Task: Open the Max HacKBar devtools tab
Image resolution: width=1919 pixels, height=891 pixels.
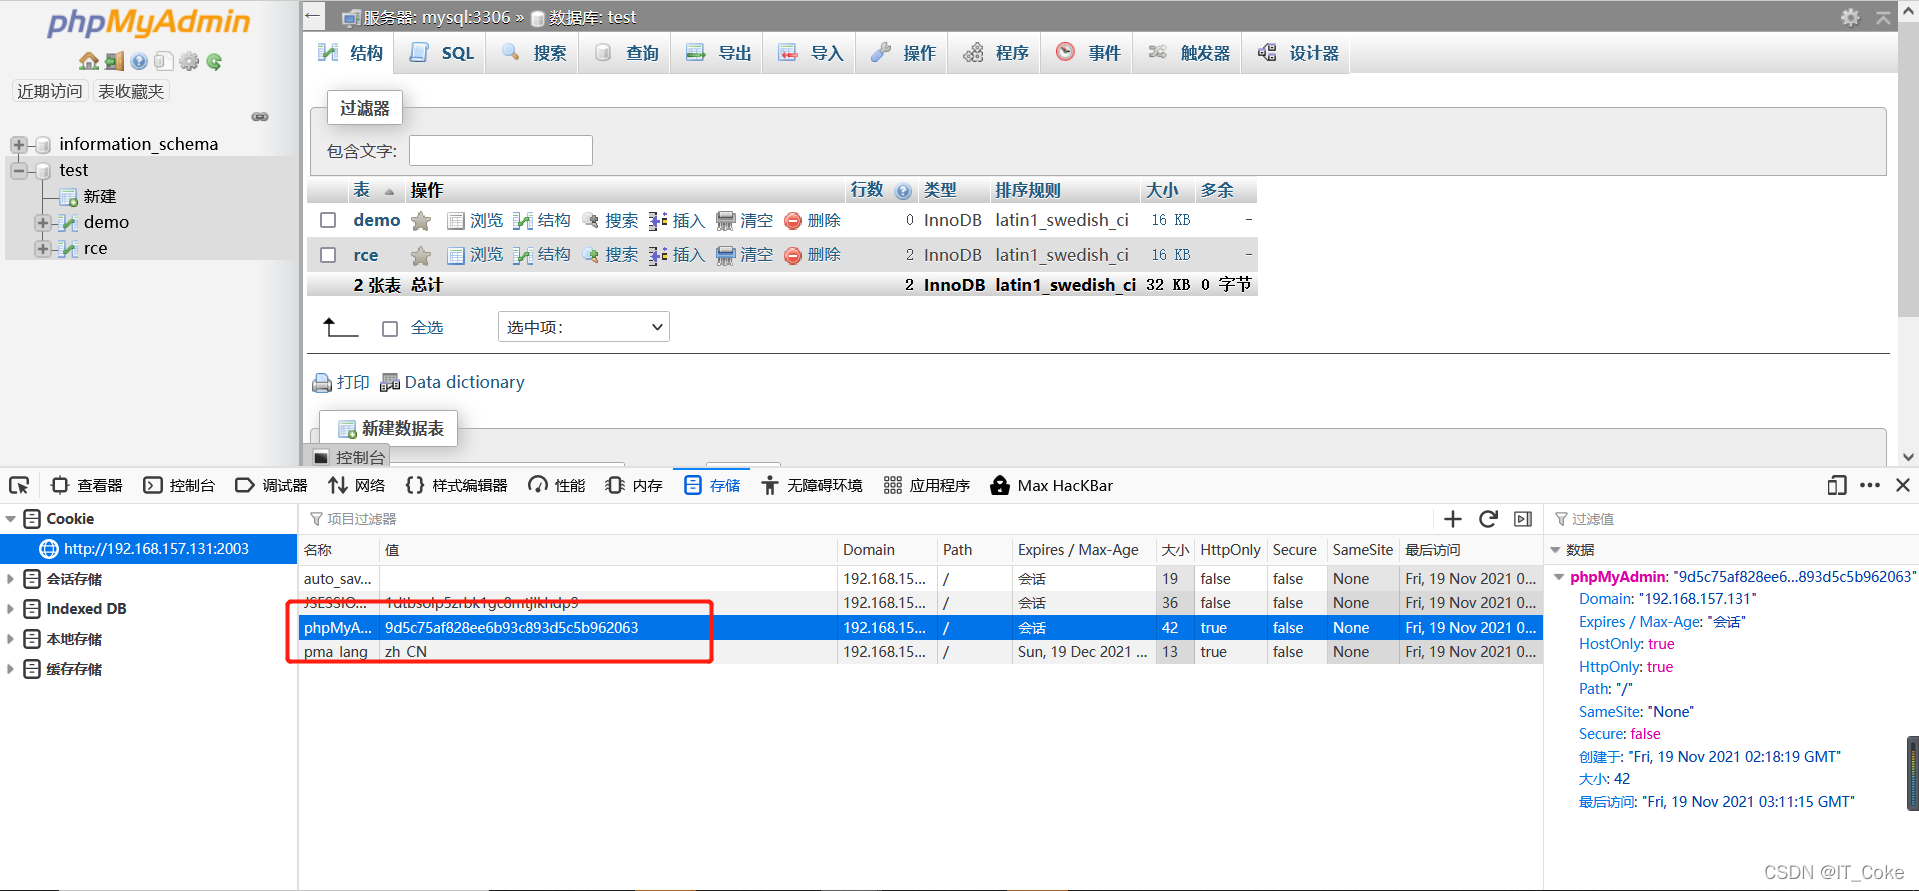Action: (1051, 485)
